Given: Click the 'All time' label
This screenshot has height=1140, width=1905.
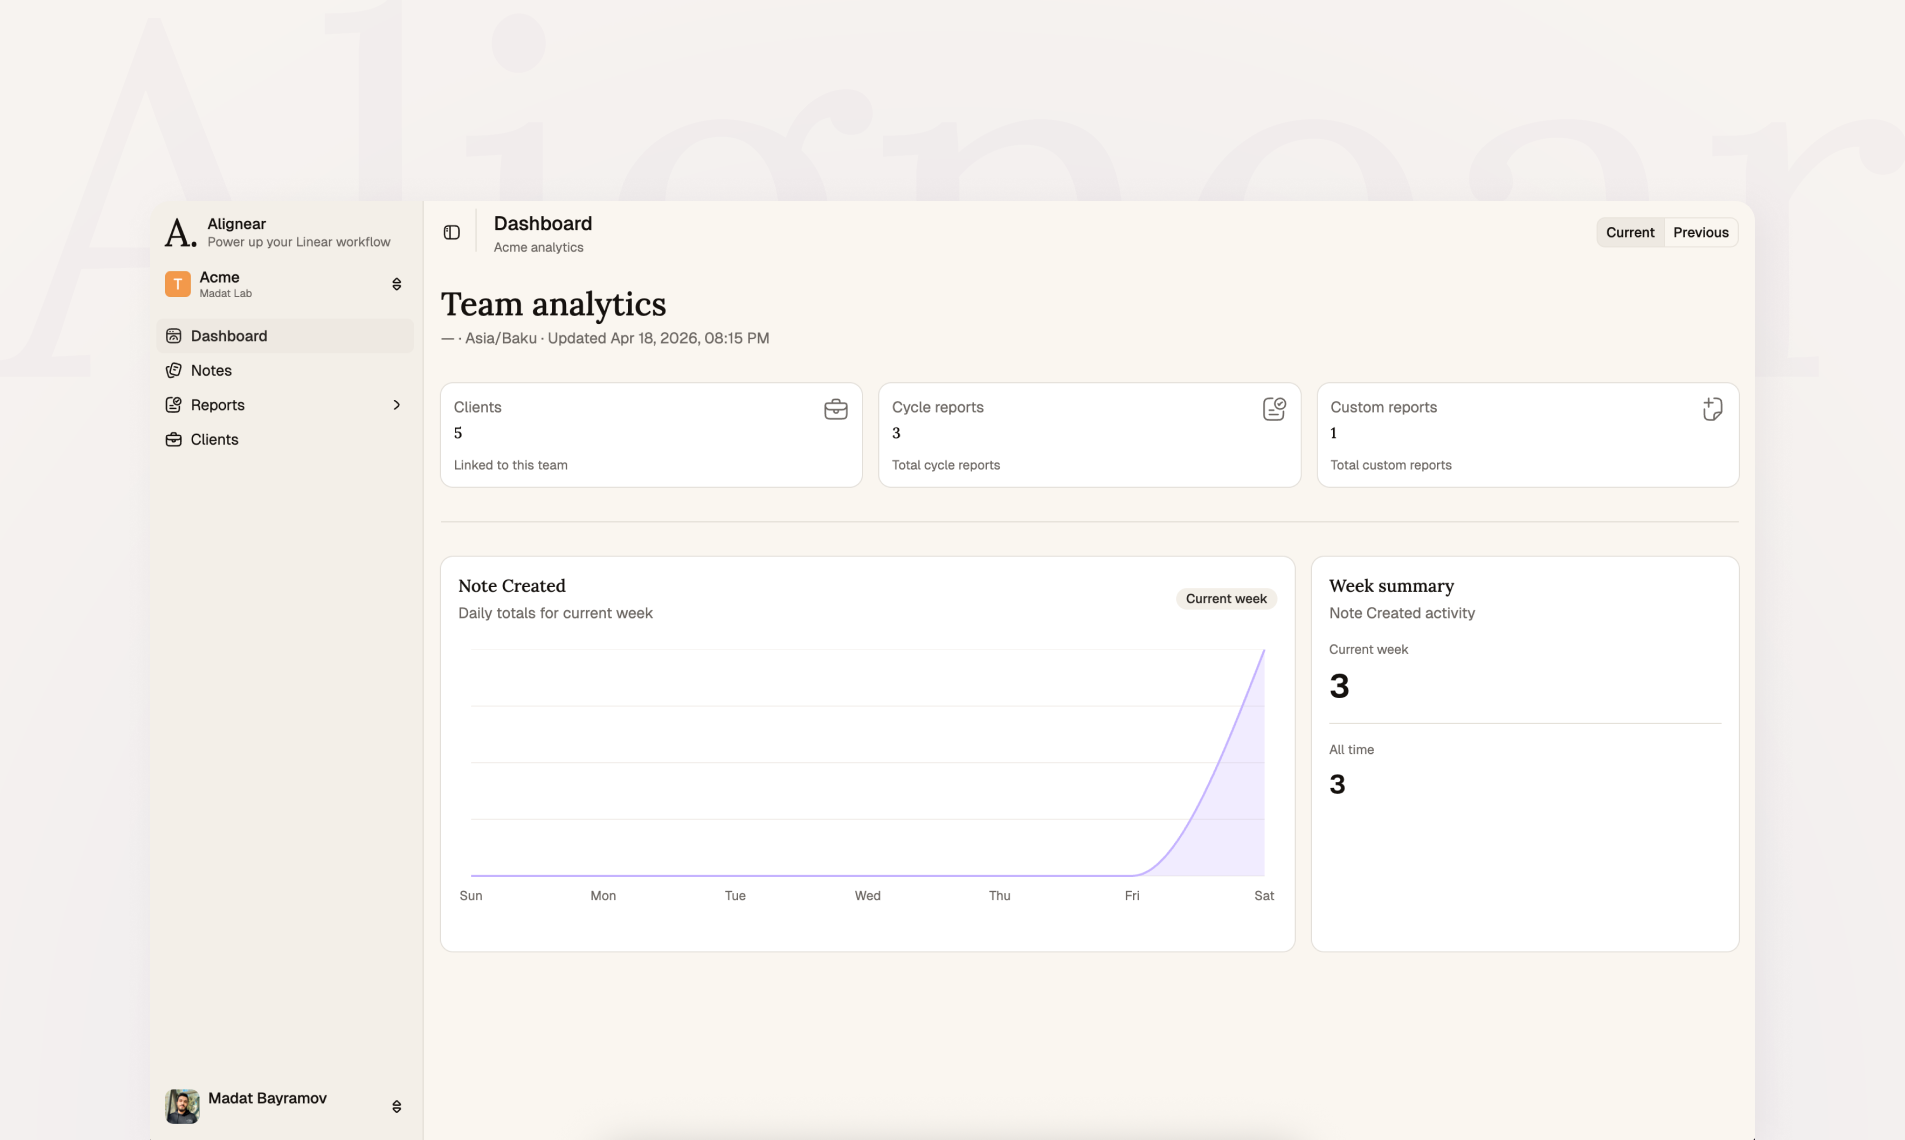Looking at the screenshot, I should click(1351, 750).
